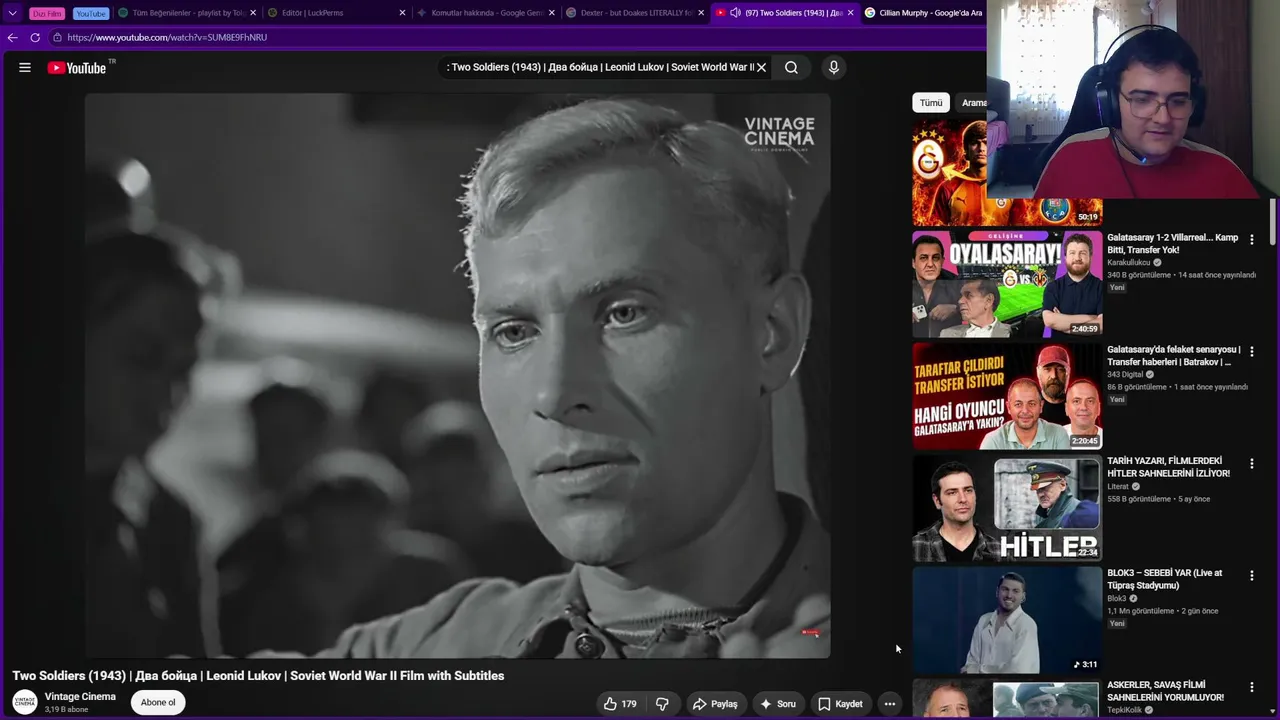The width and height of the screenshot is (1280, 720).
Task: Close the 'Komutlar hakkında' tab
Action: coord(552,13)
